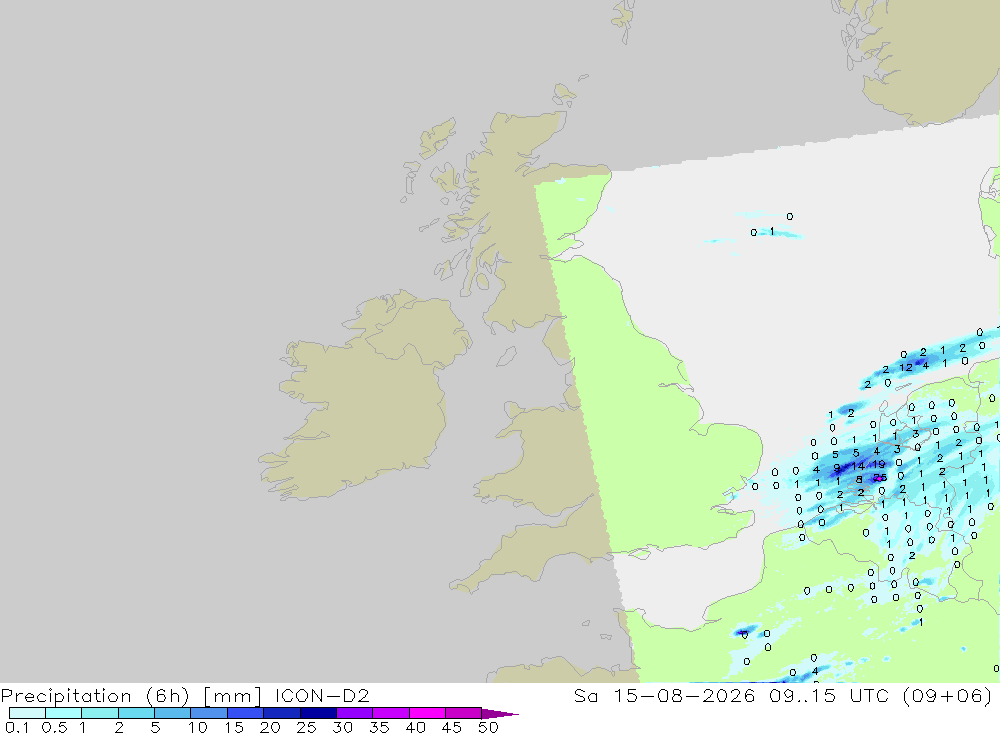1000x733 pixels.
Task: Click the '0.5' legend label
Action: [54, 727]
